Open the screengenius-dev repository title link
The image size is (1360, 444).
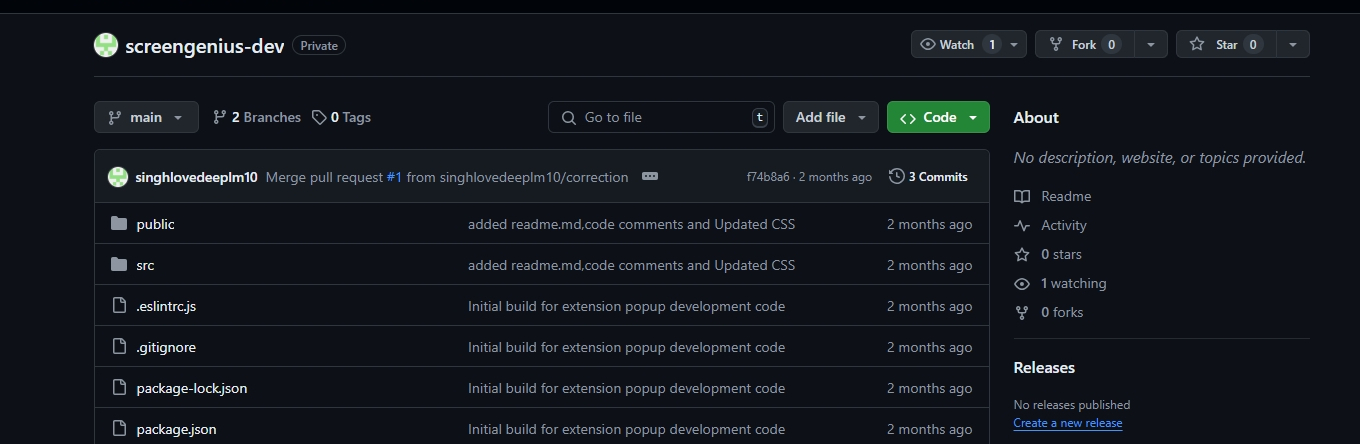205,46
